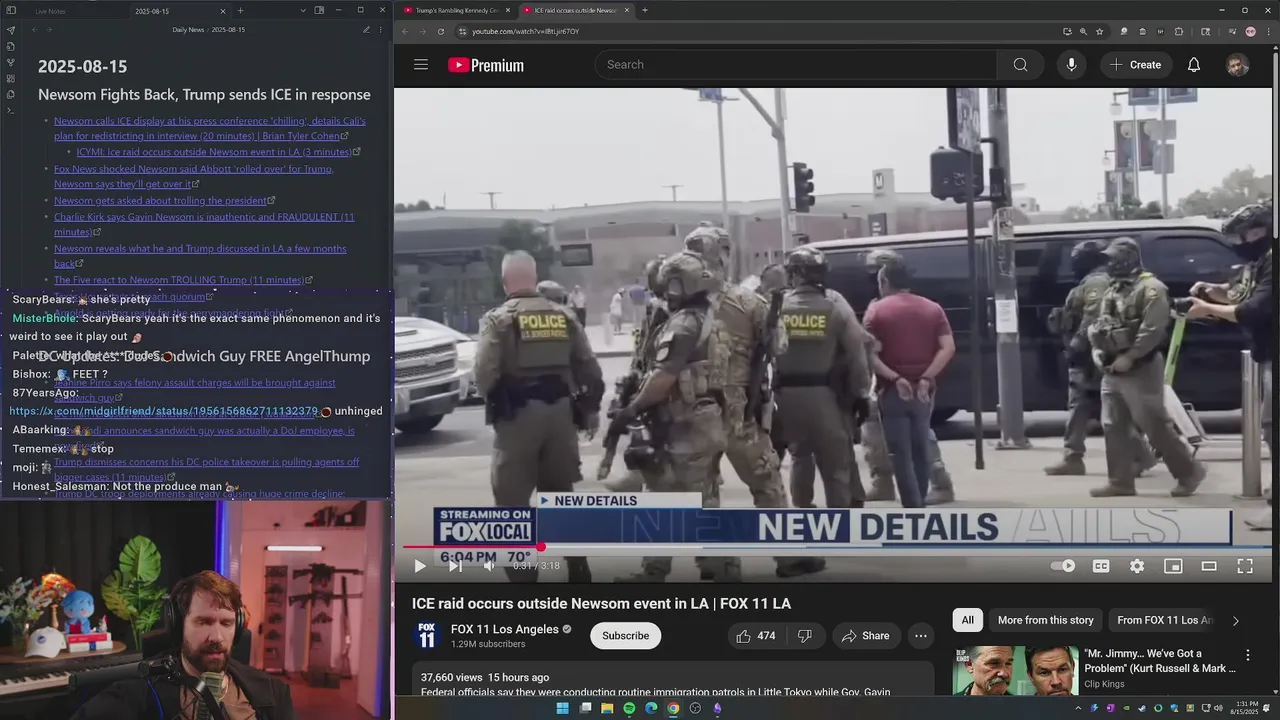Image resolution: width=1280 pixels, height=720 pixels.
Task: Open YouTube notifications bell
Action: pyautogui.click(x=1193, y=65)
